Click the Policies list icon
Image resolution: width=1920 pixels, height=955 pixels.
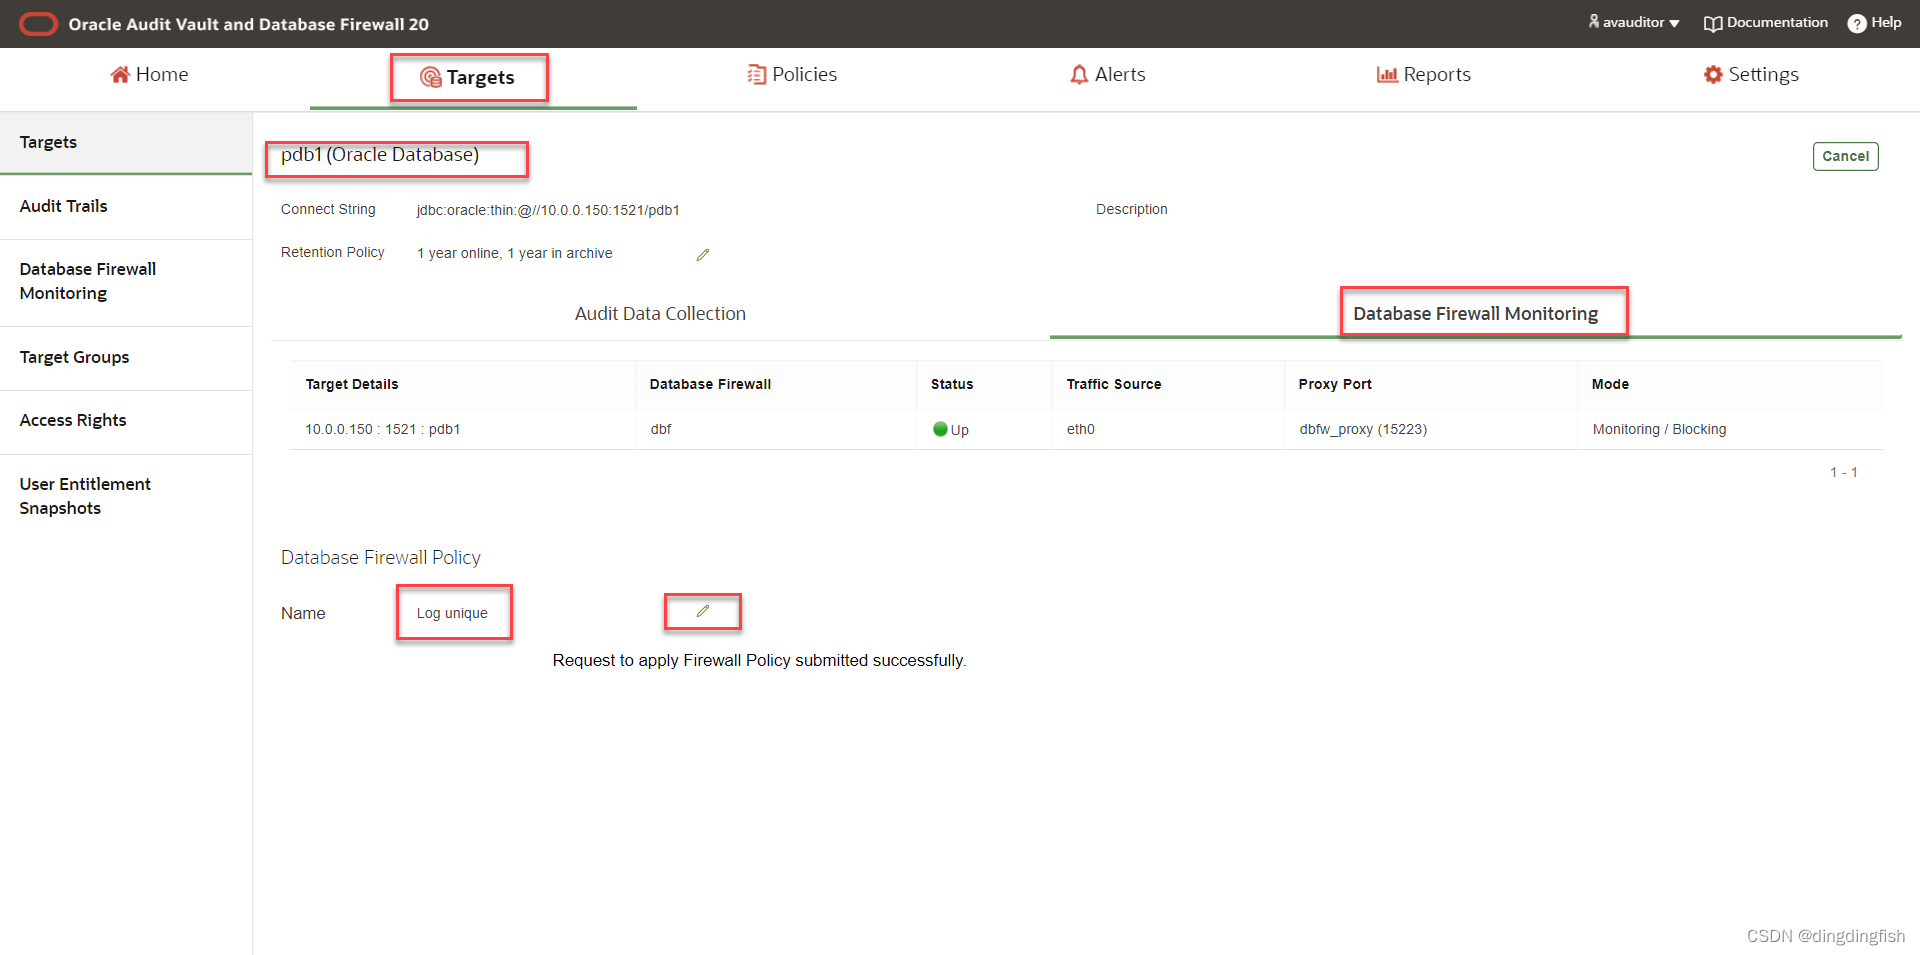tap(757, 75)
